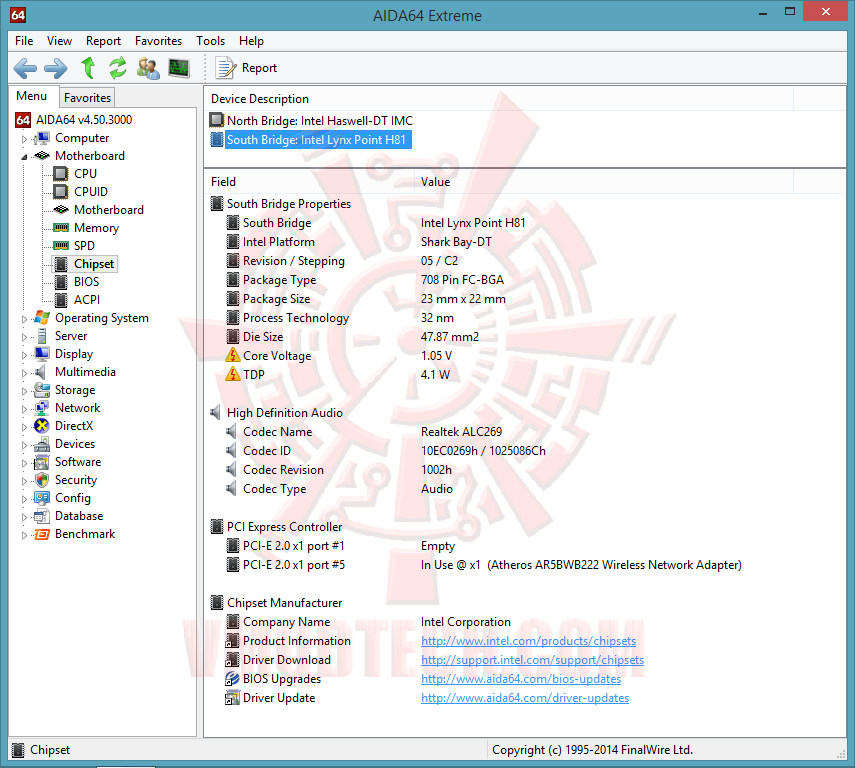Viewport: 855px width, 768px height.
Task: Click the Server icon in tree
Action: (42, 335)
